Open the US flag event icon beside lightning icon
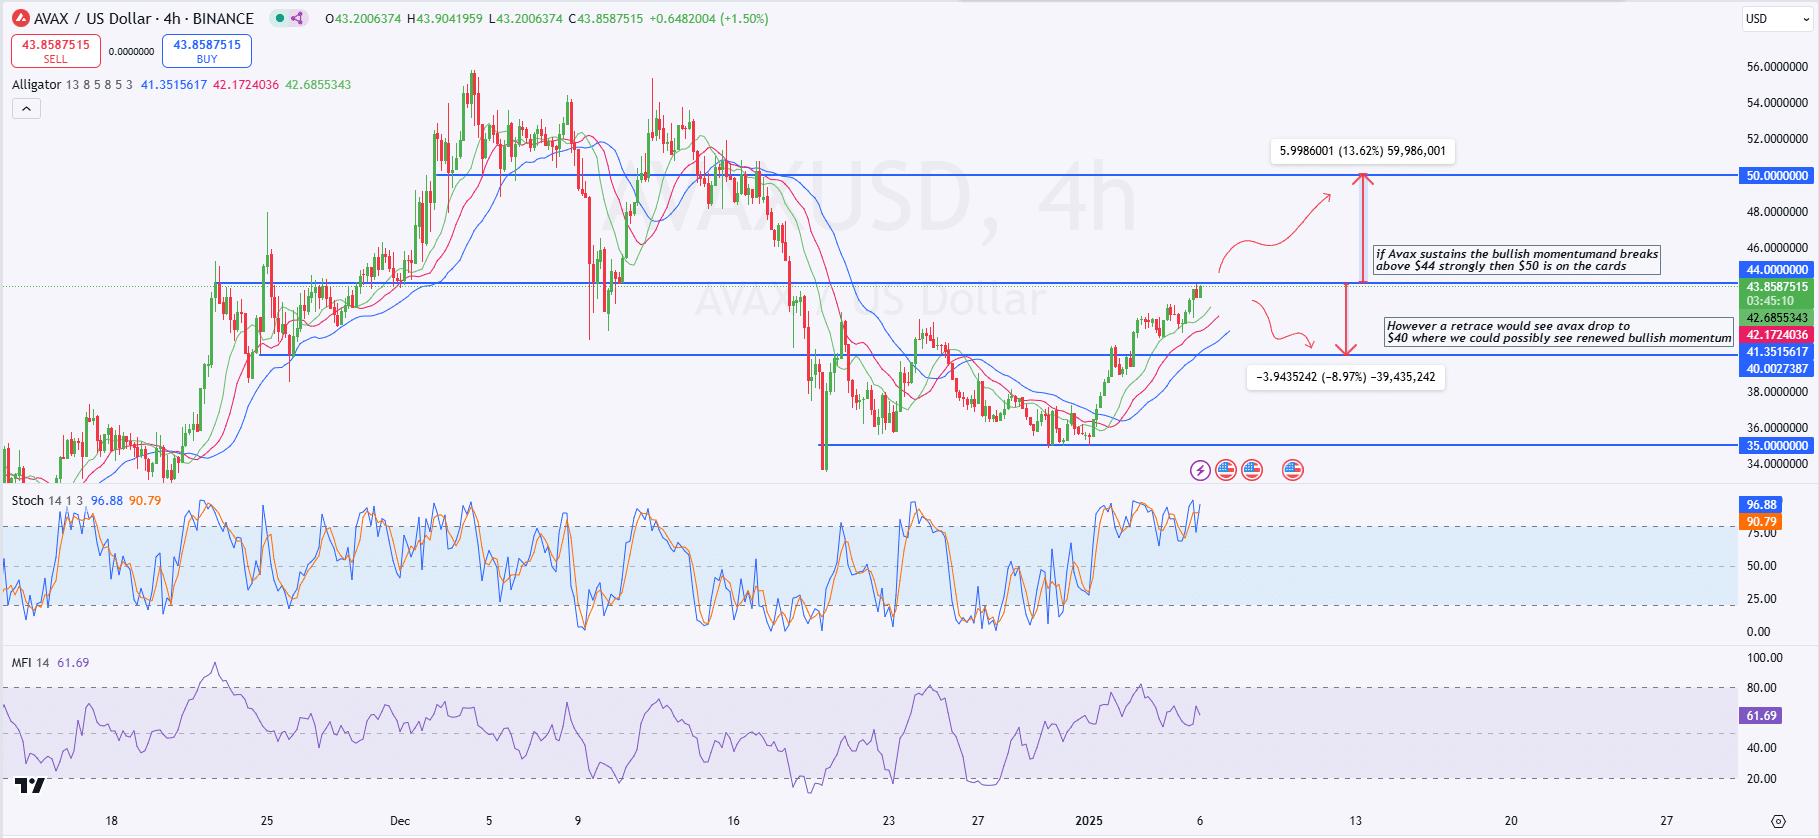 (1226, 470)
